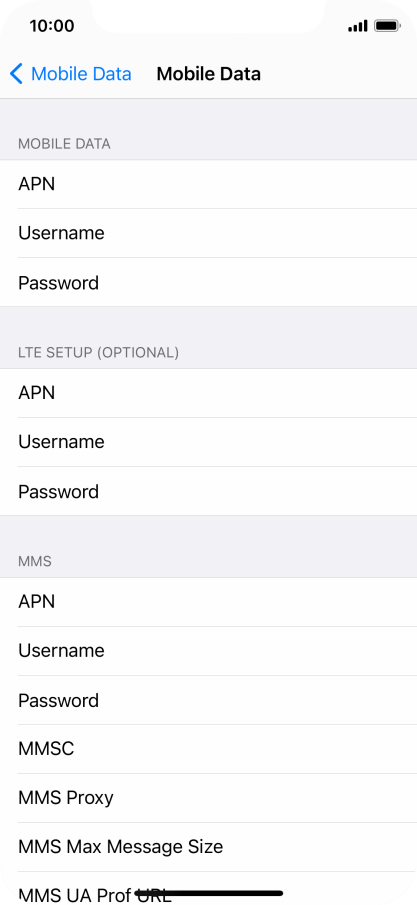Select Username field under Mobile Data section
The height and width of the screenshot is (905, 417).
click(x=208, y=233)
